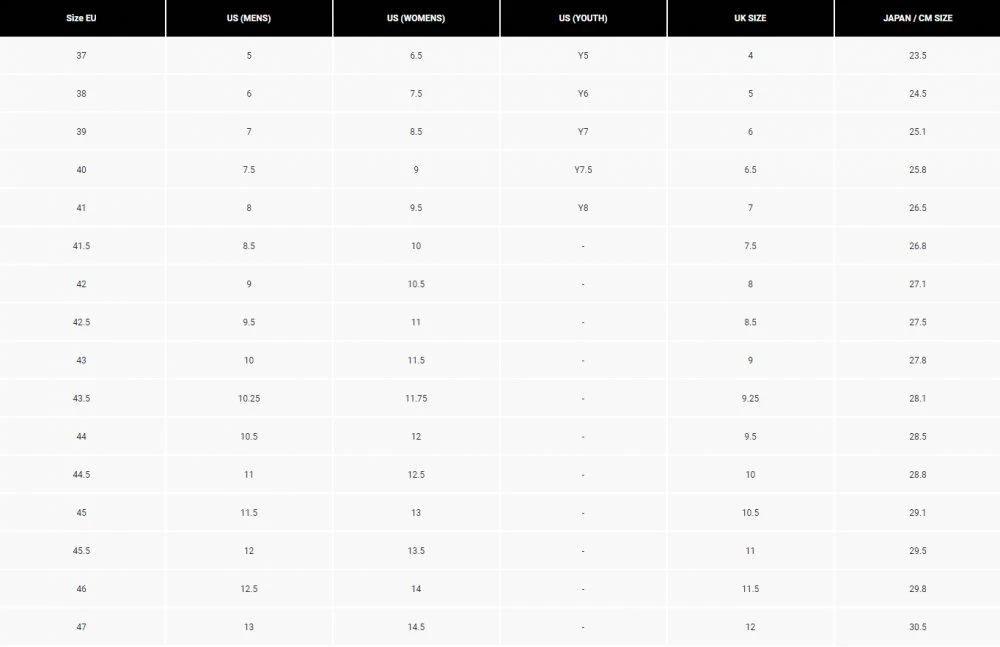
Task: Click EU size 41.5 cell
Action: tap(81, 246)
